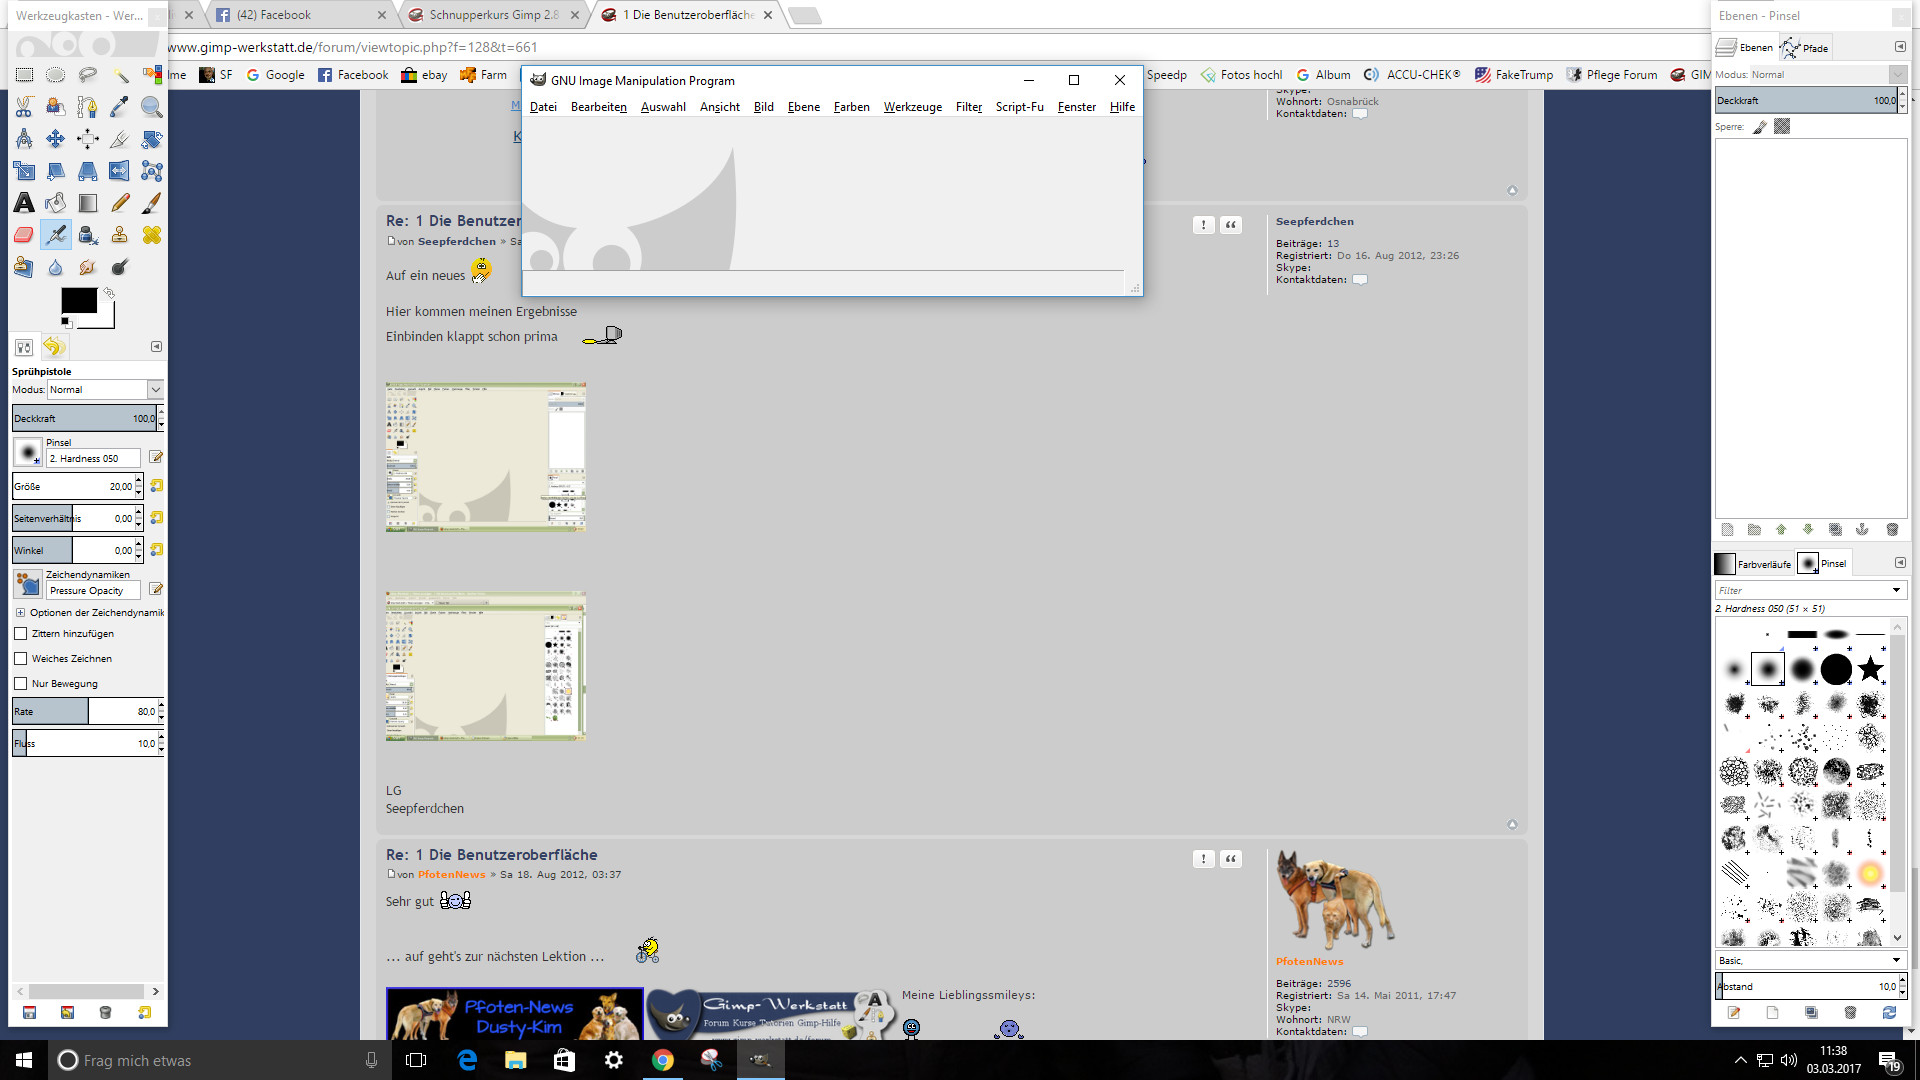Screen dimensions: 1920x1080
Task: Switch to the Pfade tab
Action: pos(1806,48)
